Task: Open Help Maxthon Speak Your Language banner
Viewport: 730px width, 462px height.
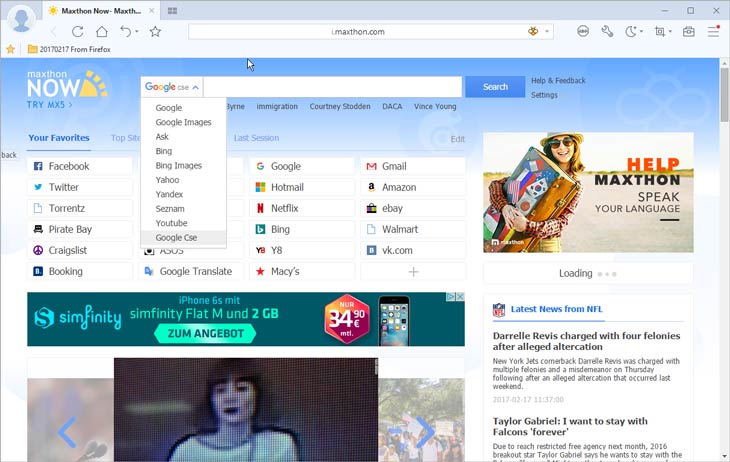Action: tap(588, 192)
